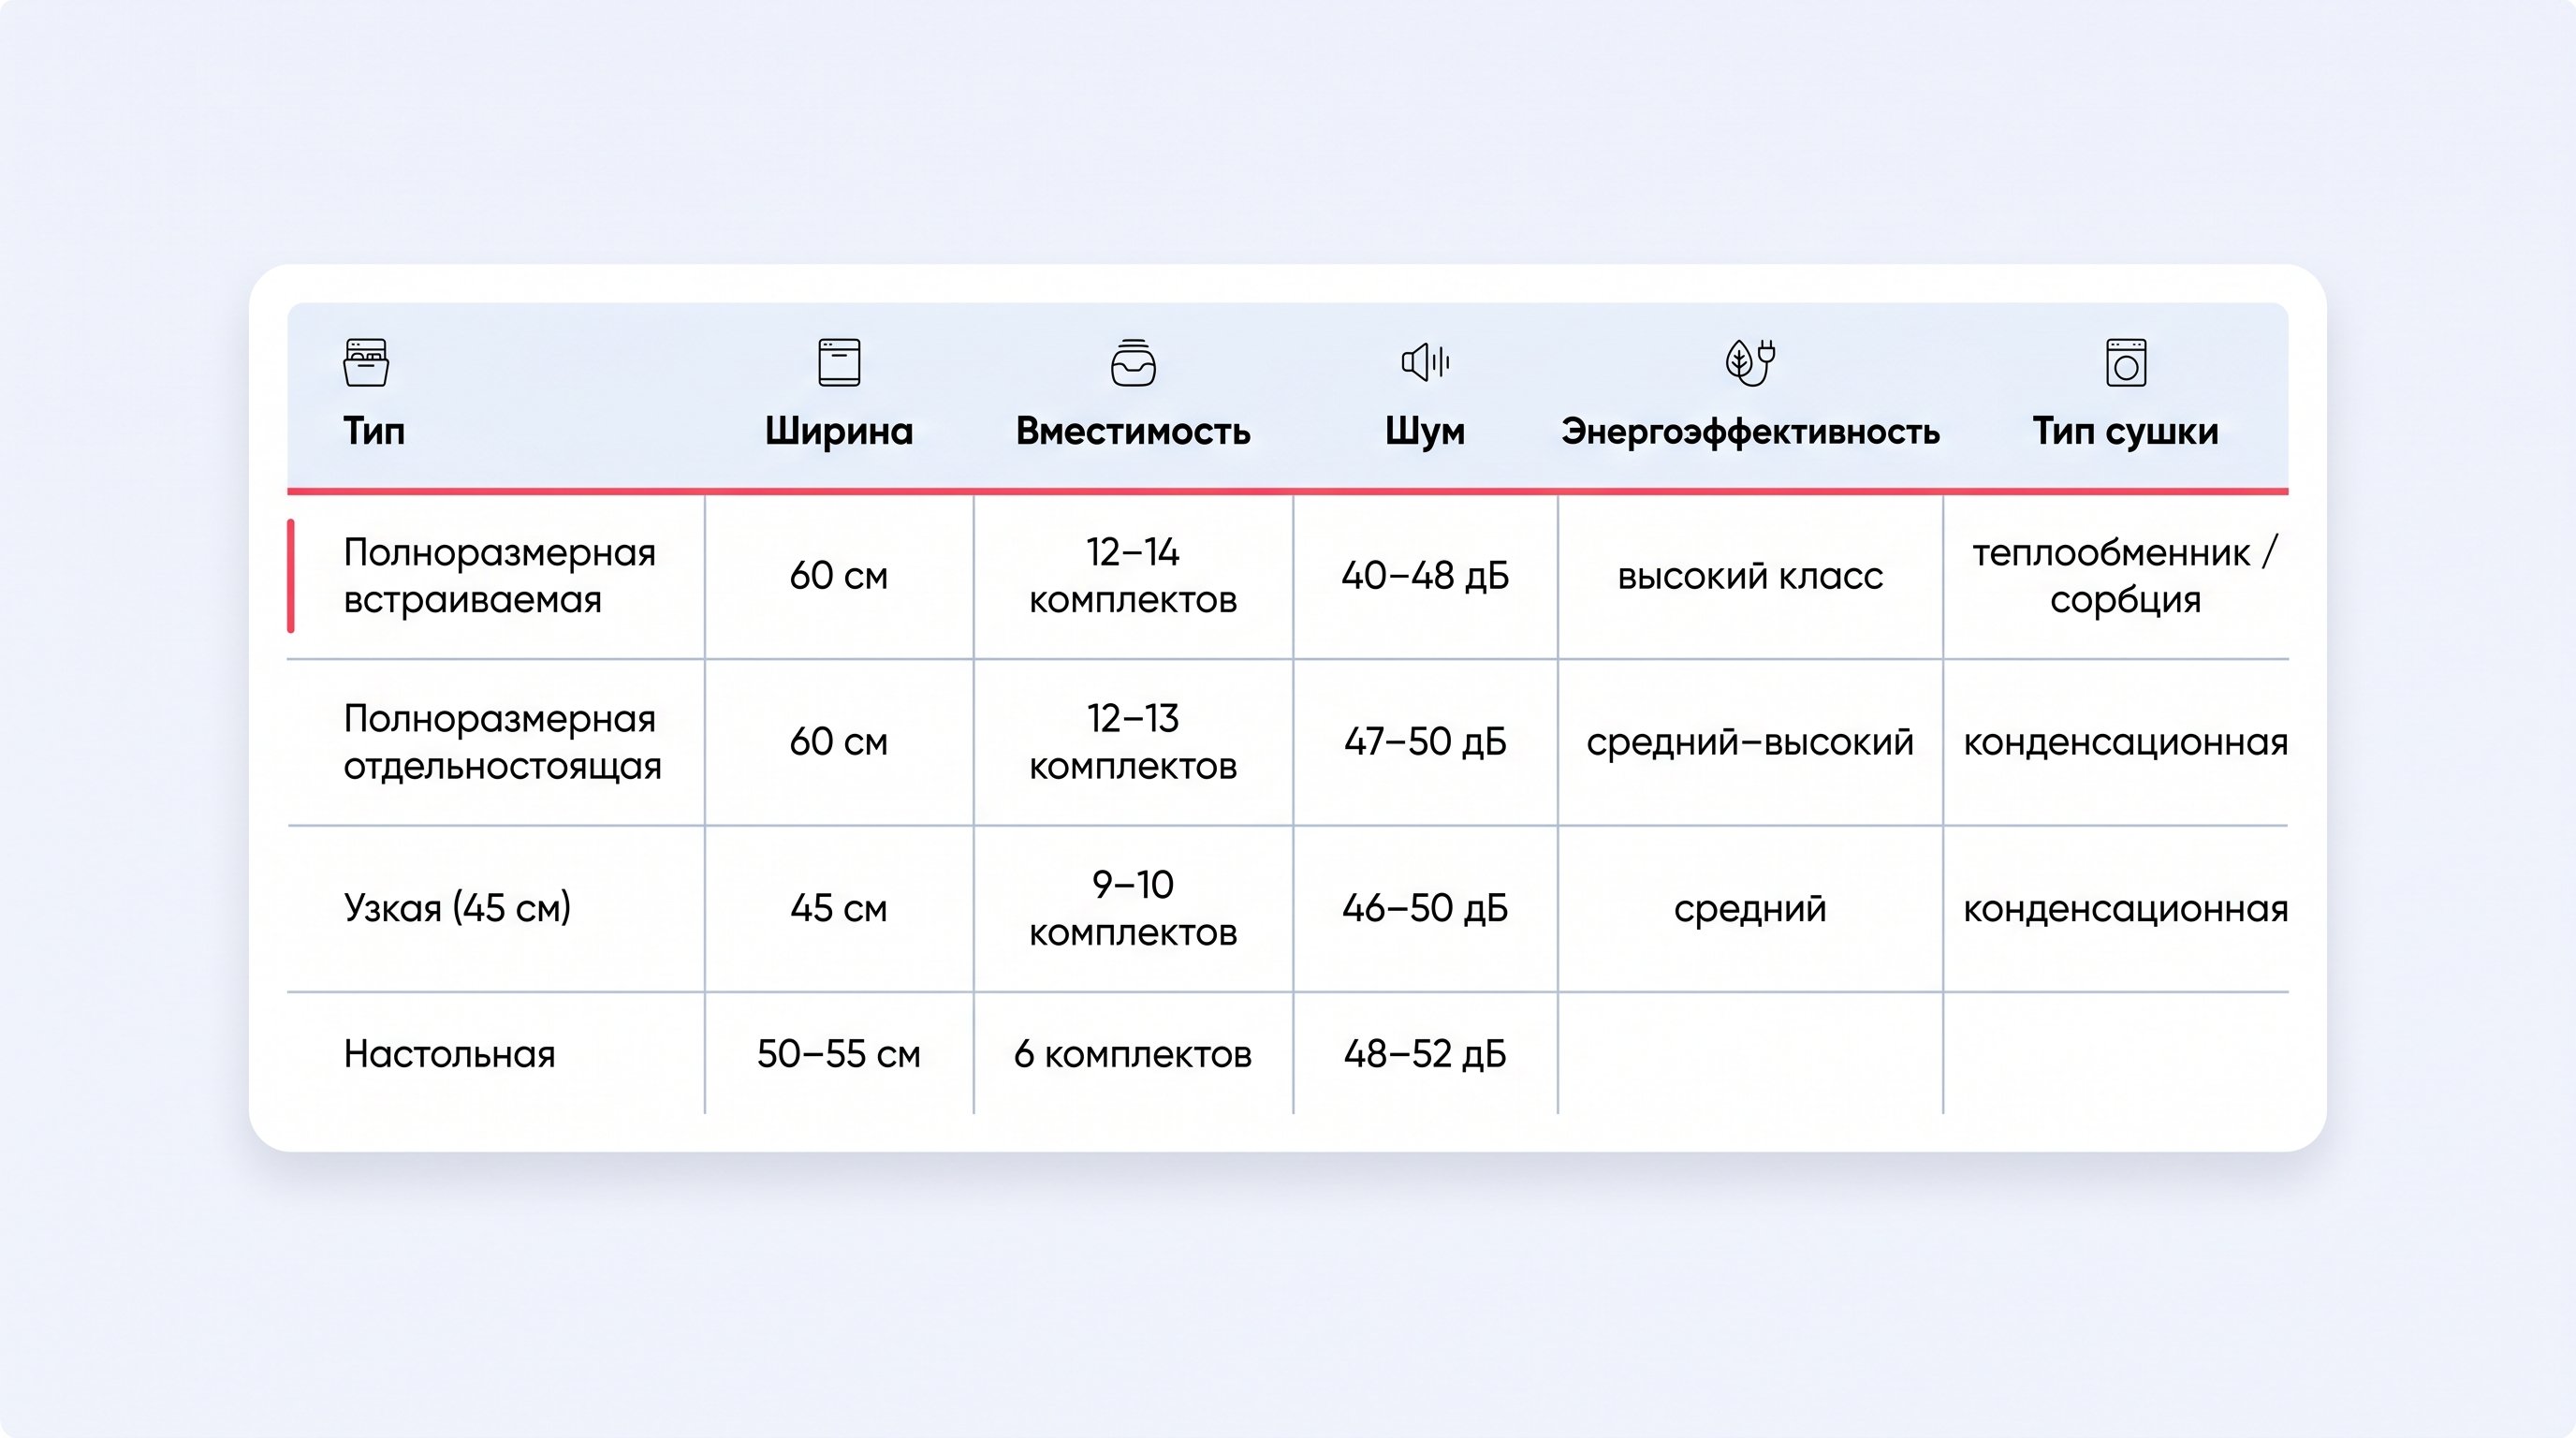Image resolution: width=2576 pixels, height=1438 pixels.
Task: Click the Полноразмерная отдельностоящая row label
Action: pos(502,742)
